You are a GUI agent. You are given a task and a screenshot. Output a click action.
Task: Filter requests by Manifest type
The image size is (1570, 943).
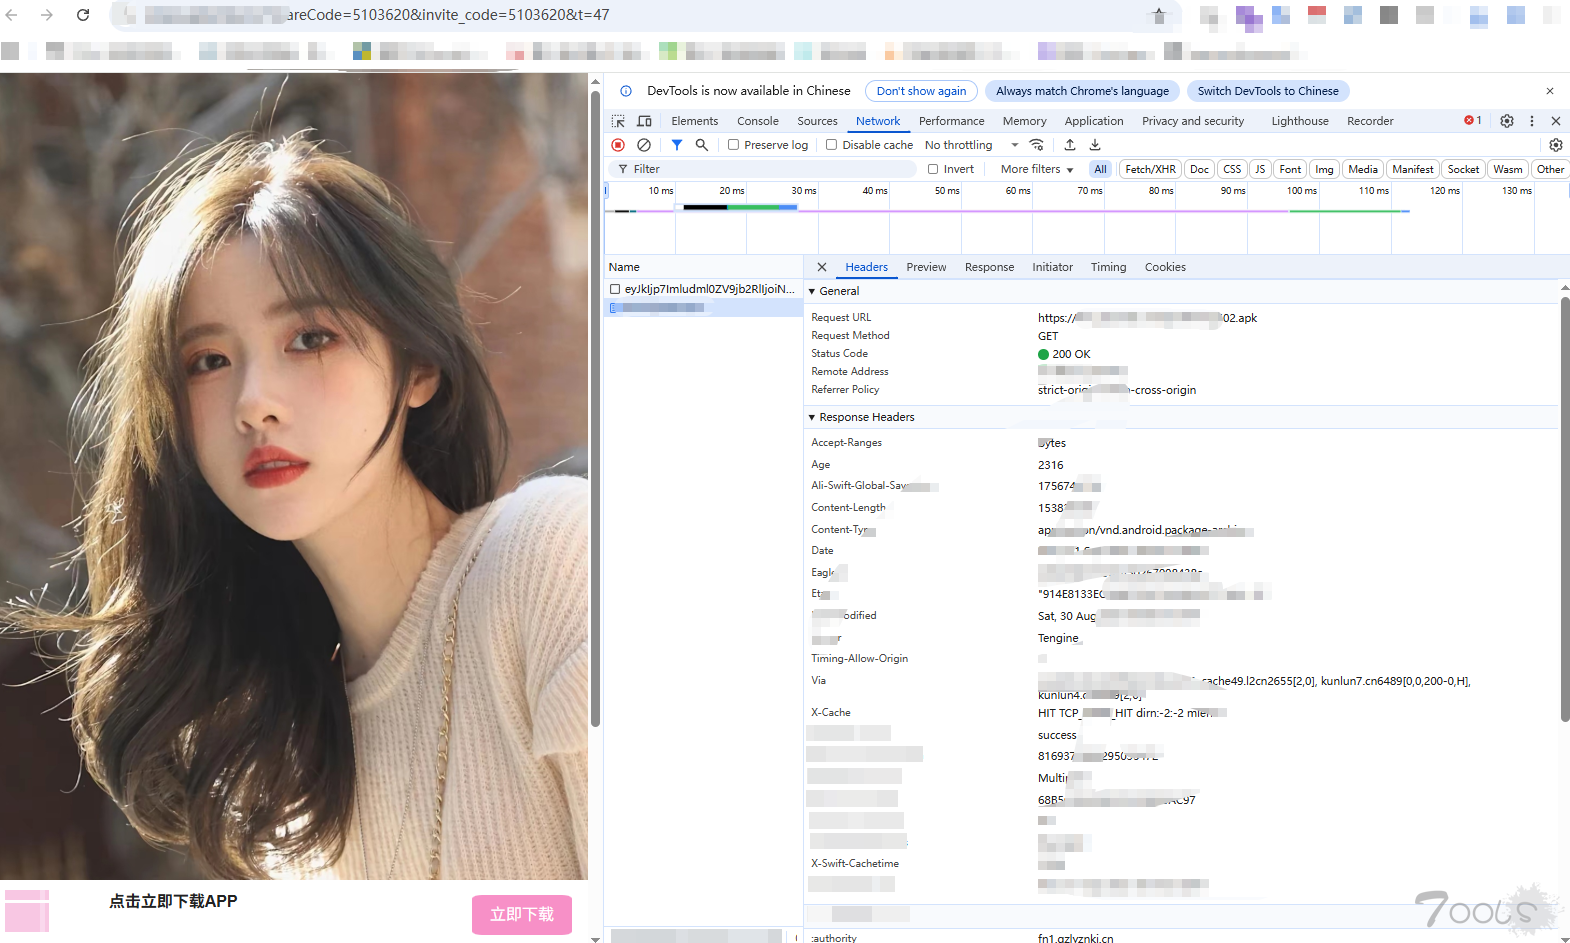pos(1412,169)
